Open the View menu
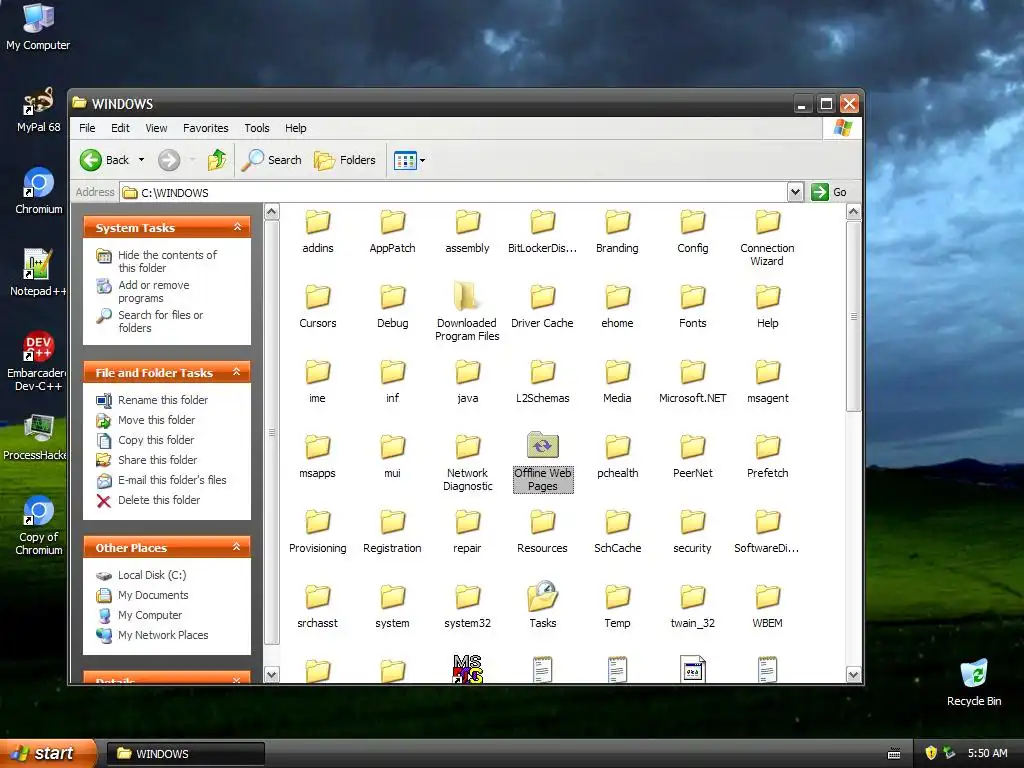1024x768 pixels. pos(156,128)
